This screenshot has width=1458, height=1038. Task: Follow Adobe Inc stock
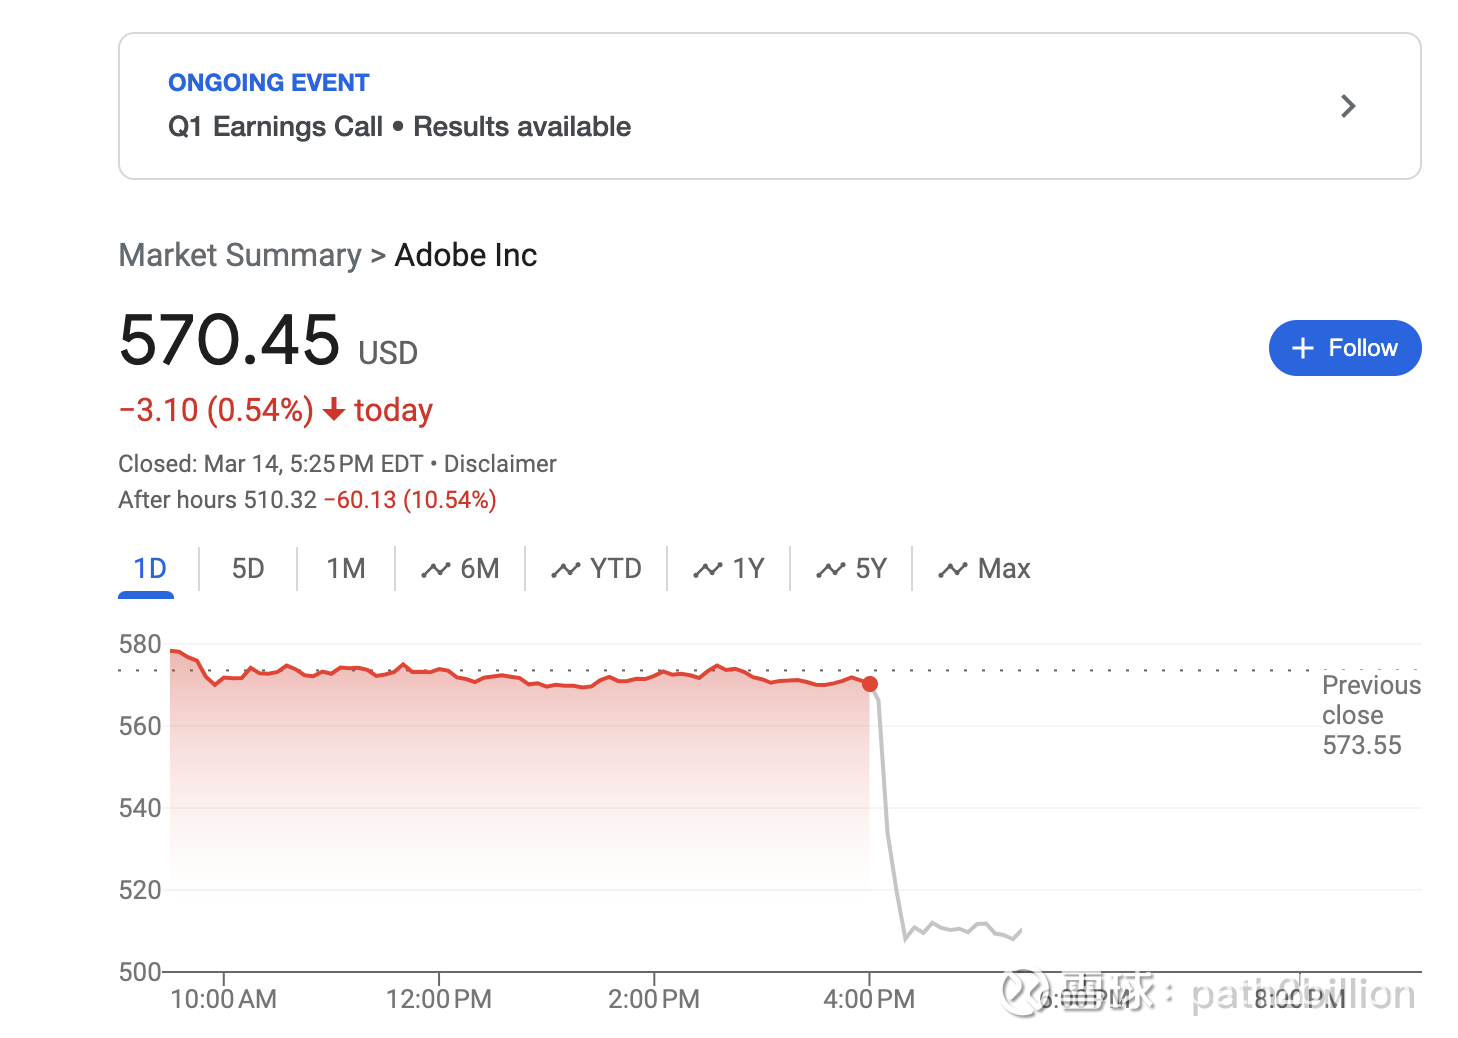click(1345, 348)
